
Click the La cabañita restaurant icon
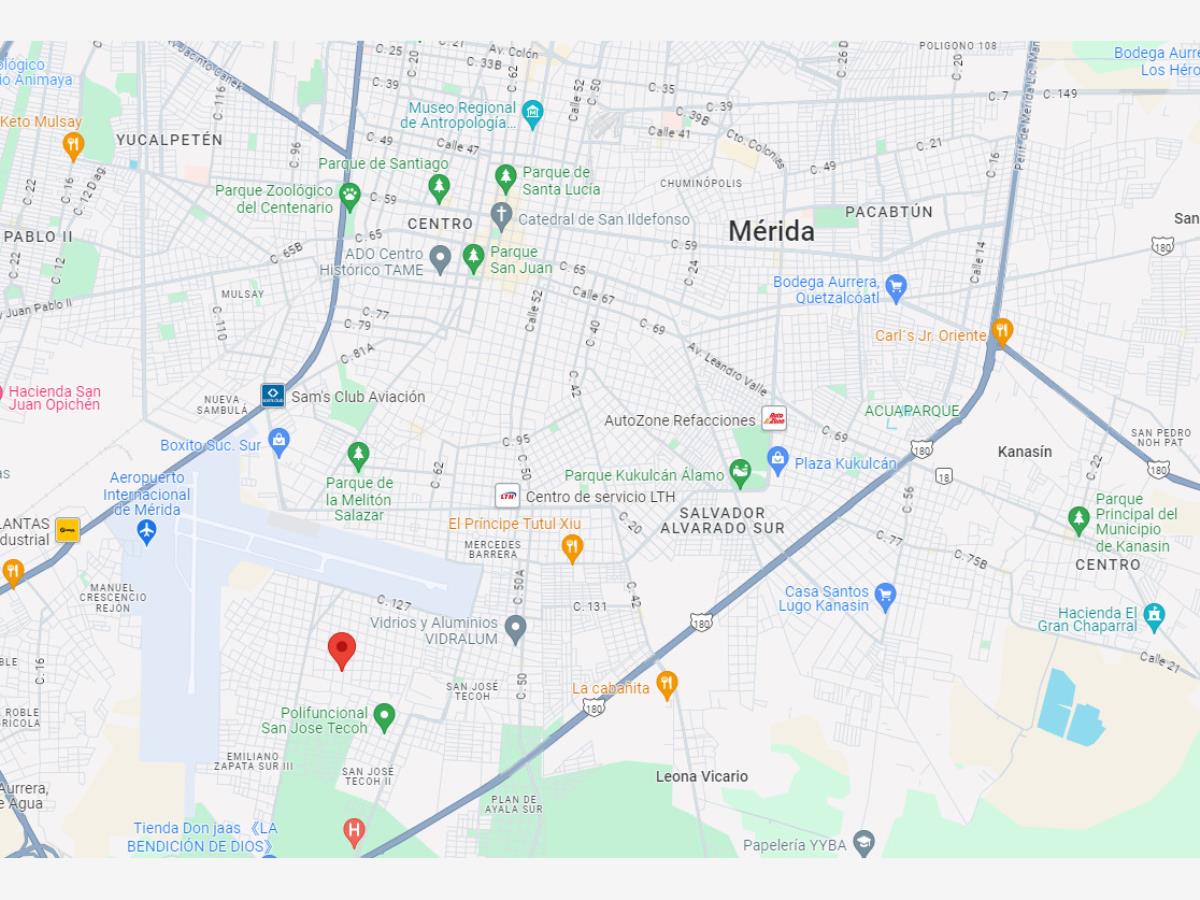(x=667, y=684)
